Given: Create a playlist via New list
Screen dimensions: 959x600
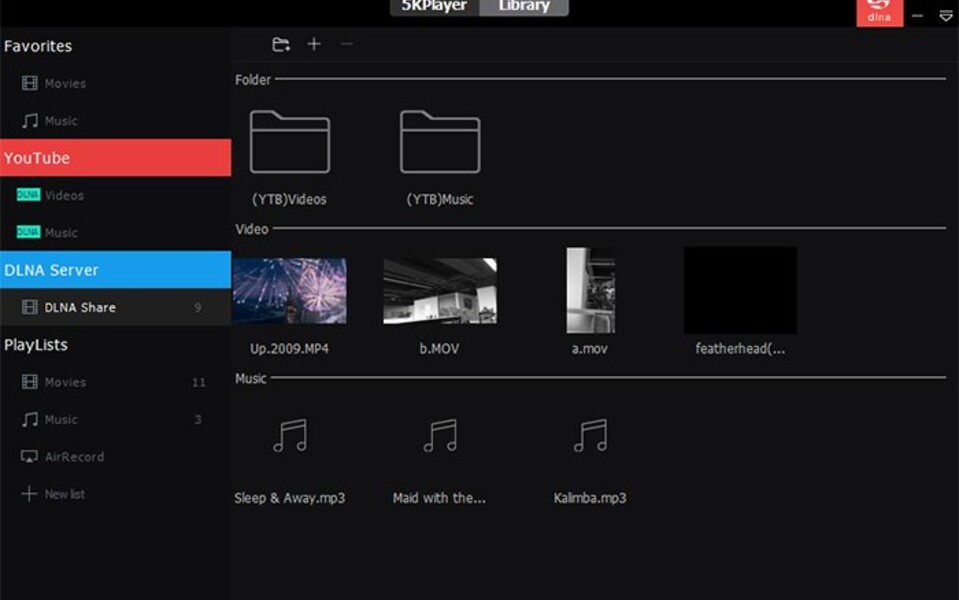Looking at the screenshot, I should 65,494.
